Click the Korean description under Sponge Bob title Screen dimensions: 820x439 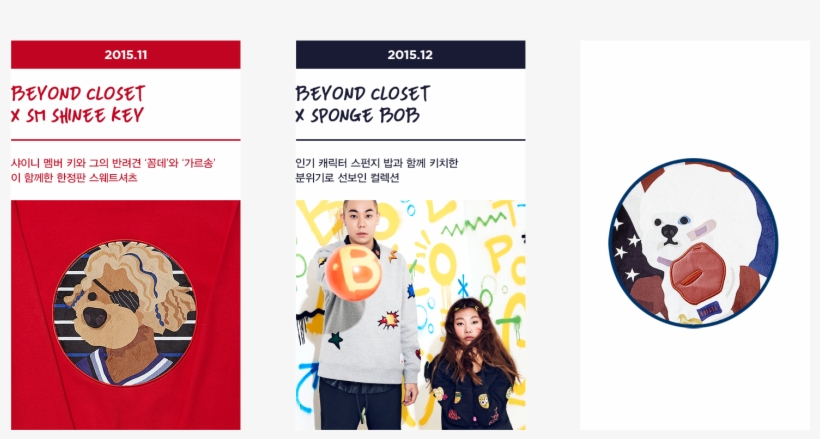pyautogui.click(x=377, y=170)
